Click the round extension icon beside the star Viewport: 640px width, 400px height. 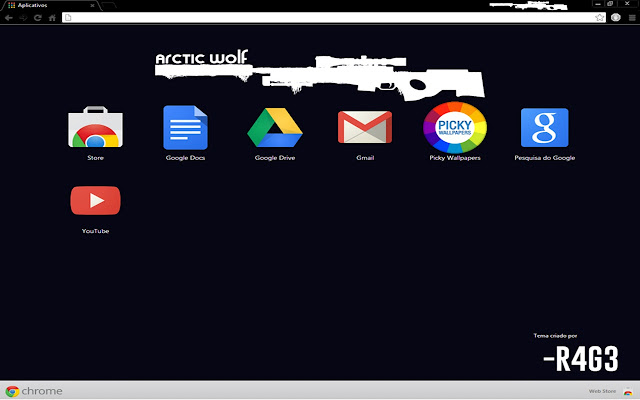[616, 18]
